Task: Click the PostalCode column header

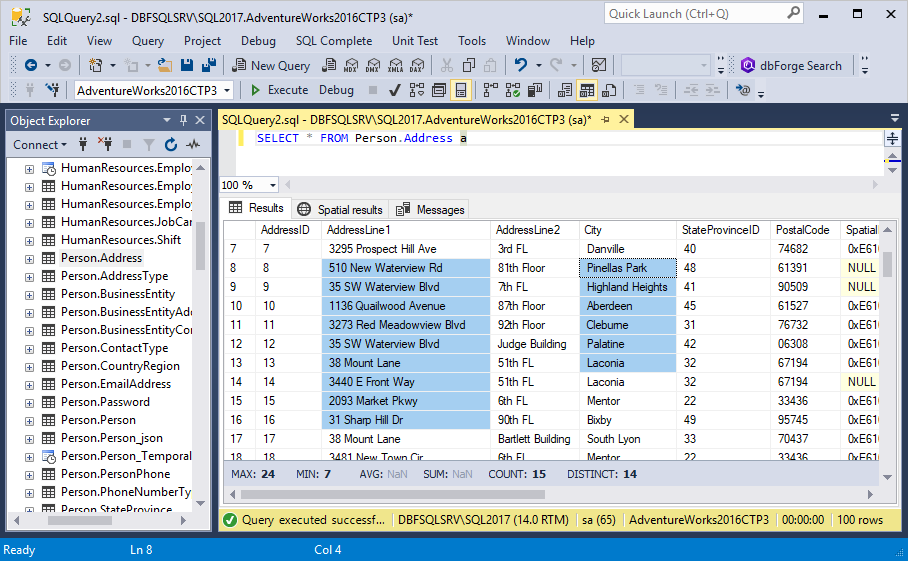Action: pos(806,230)
